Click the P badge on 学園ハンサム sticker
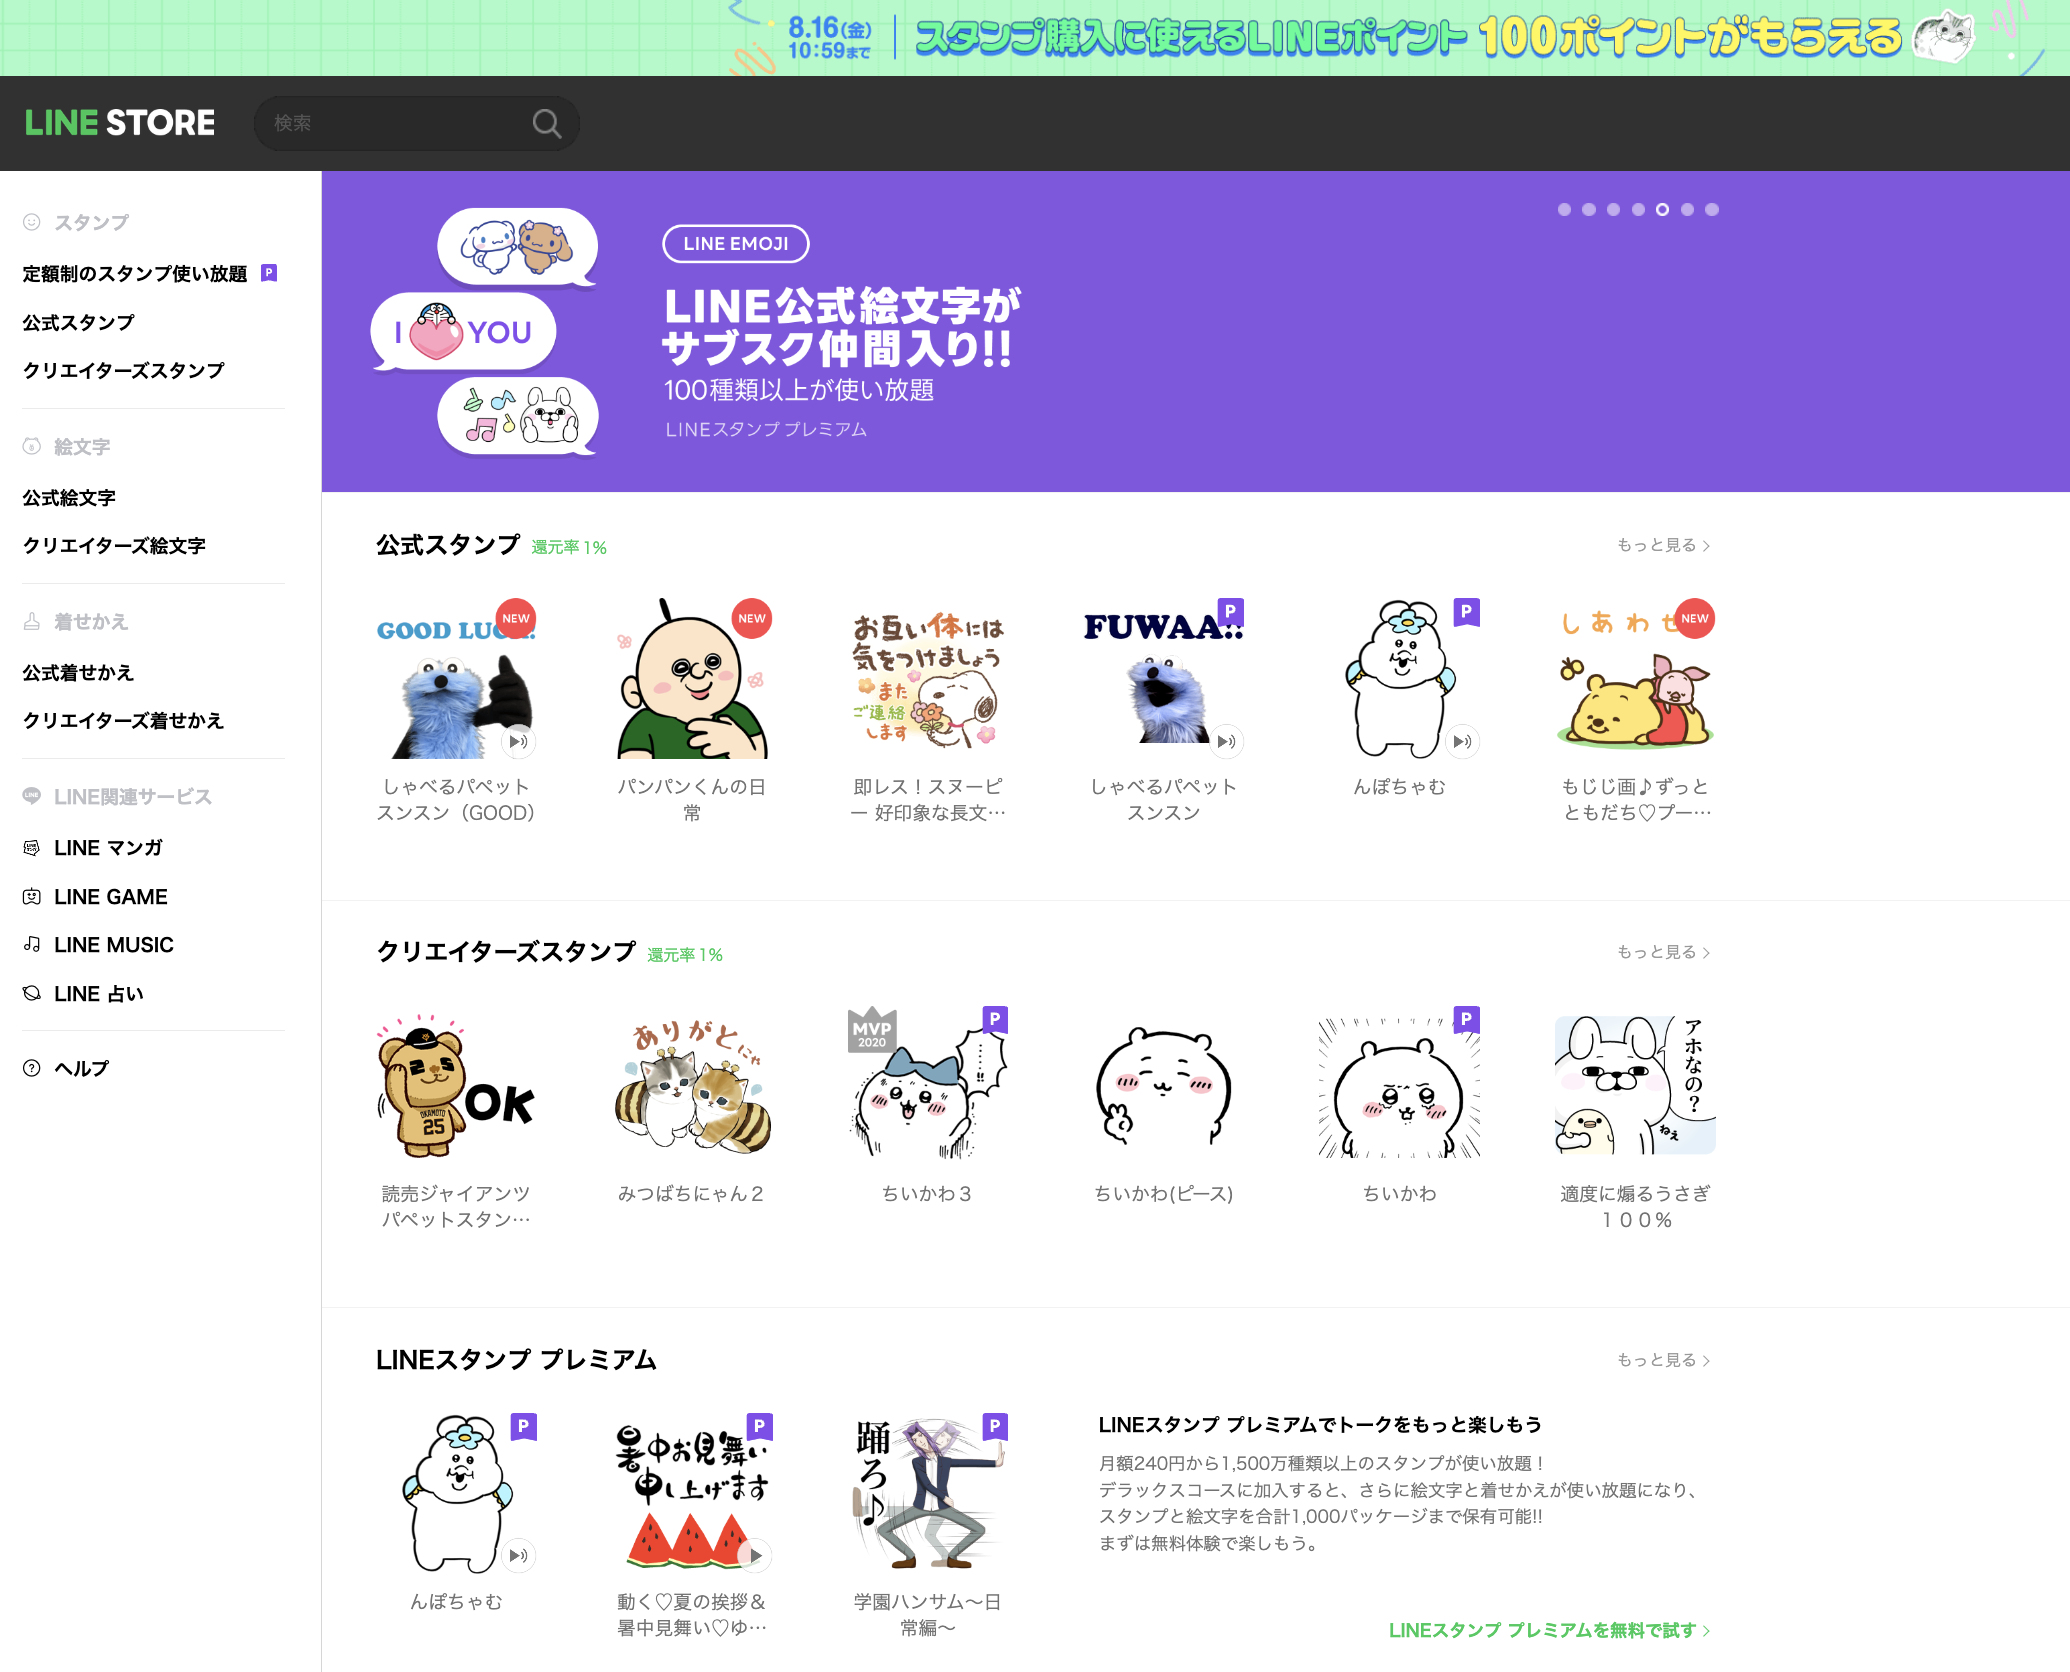The height and width of the screenshot is (1672, 2070). tap(994, 1427)
